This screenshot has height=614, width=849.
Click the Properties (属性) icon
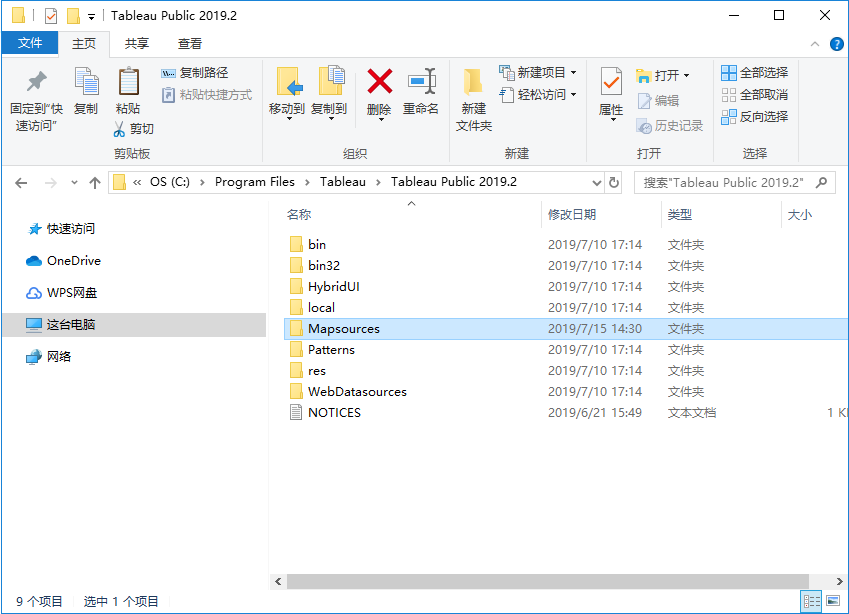point(610,82)
